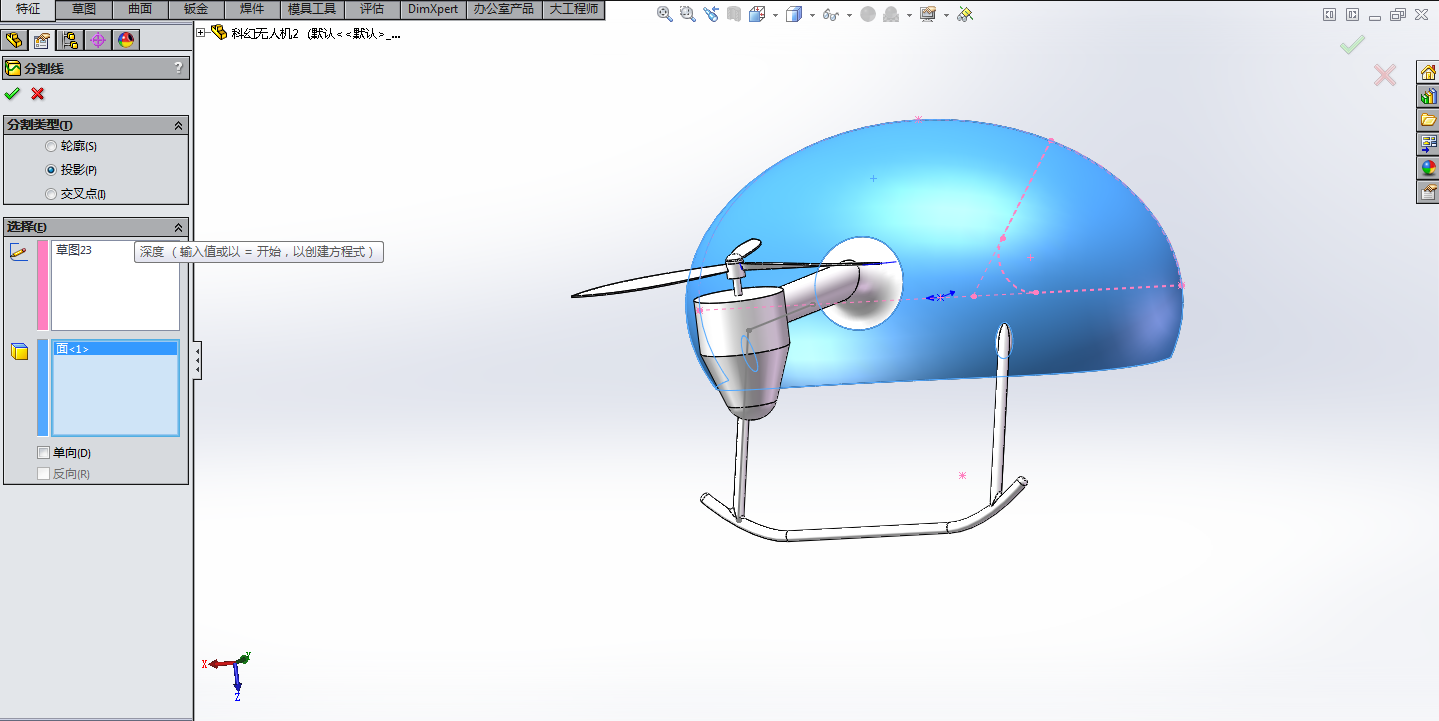Image resolution: width=1439 pixels, height=721 pixels.
Task: Switch to the 钣金 tab
Action: click(196, 9)
